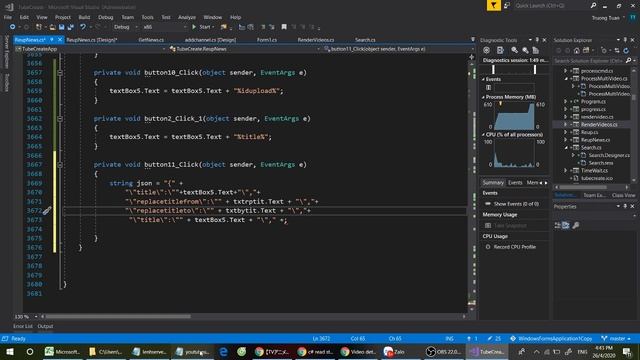Viewport: 640px width, 360px height.
Task: Select RenderVideos.cs in Solution Explorer
Action: (x=599, y=124)
